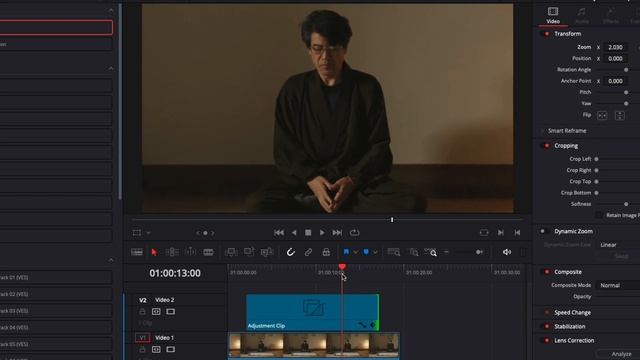
Task: Toggle the Lens Correction enable dot
Action: 547,340
